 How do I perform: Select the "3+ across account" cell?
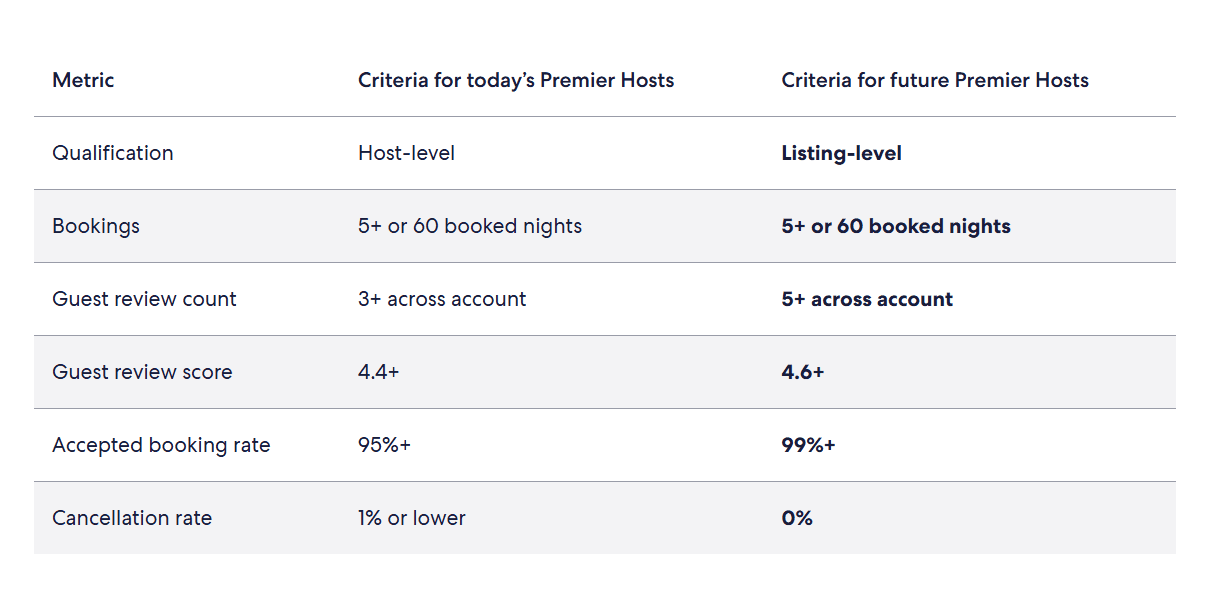(442, 299)
